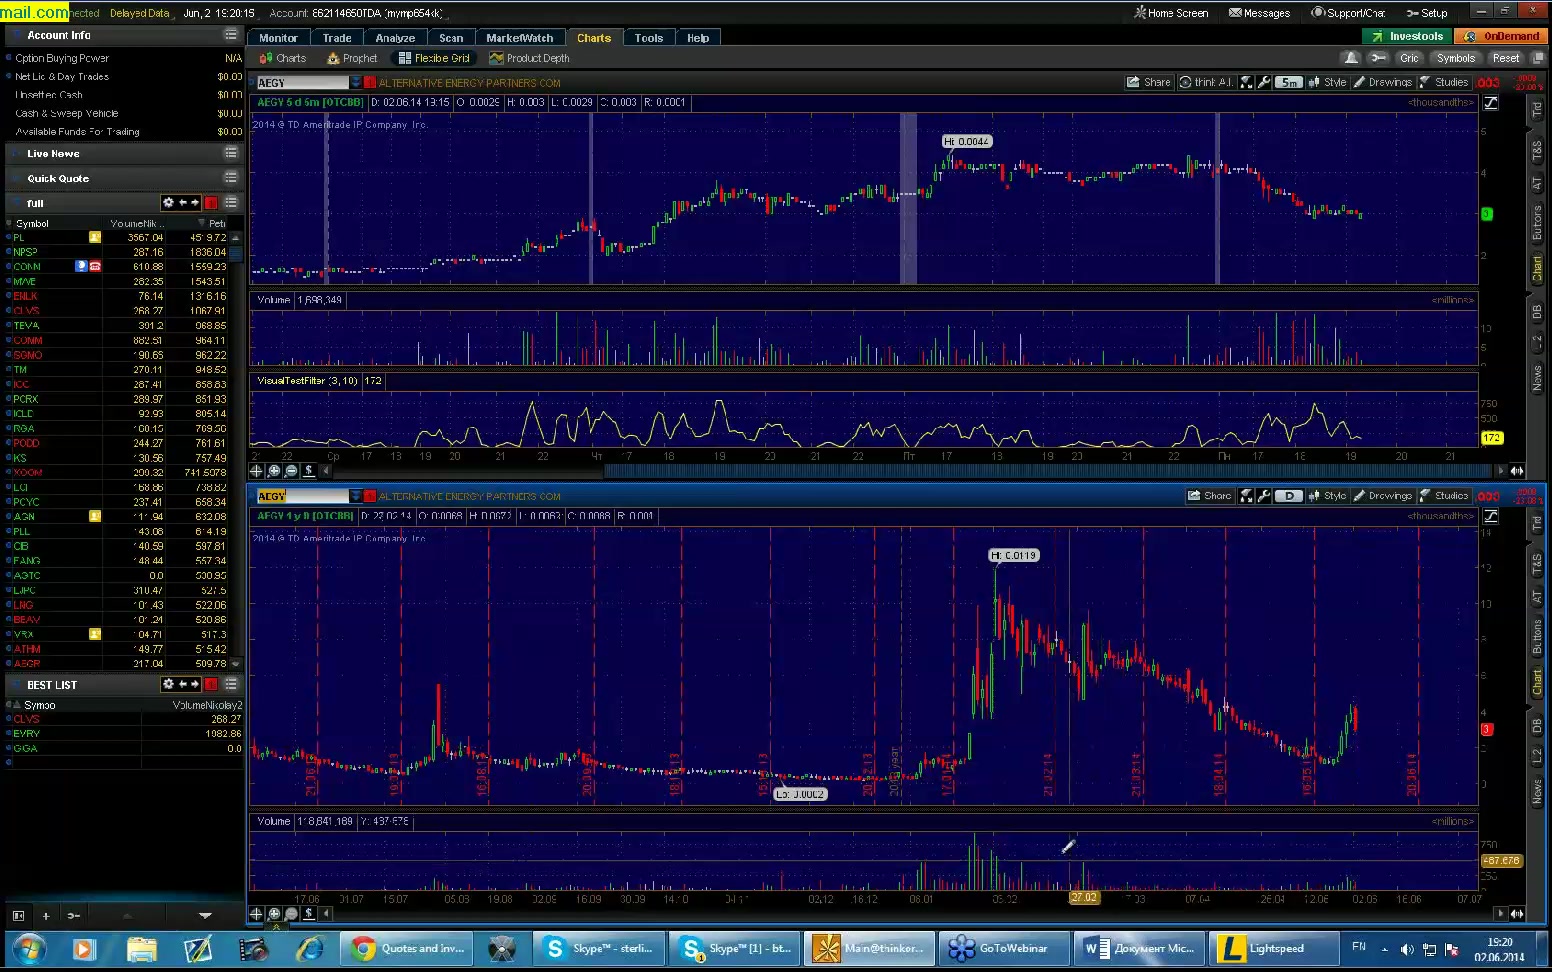The width and height of the screenshot is (1552, 972).
Task: Click the lower chart zoom-out magnifier icon
Action: 291,913
